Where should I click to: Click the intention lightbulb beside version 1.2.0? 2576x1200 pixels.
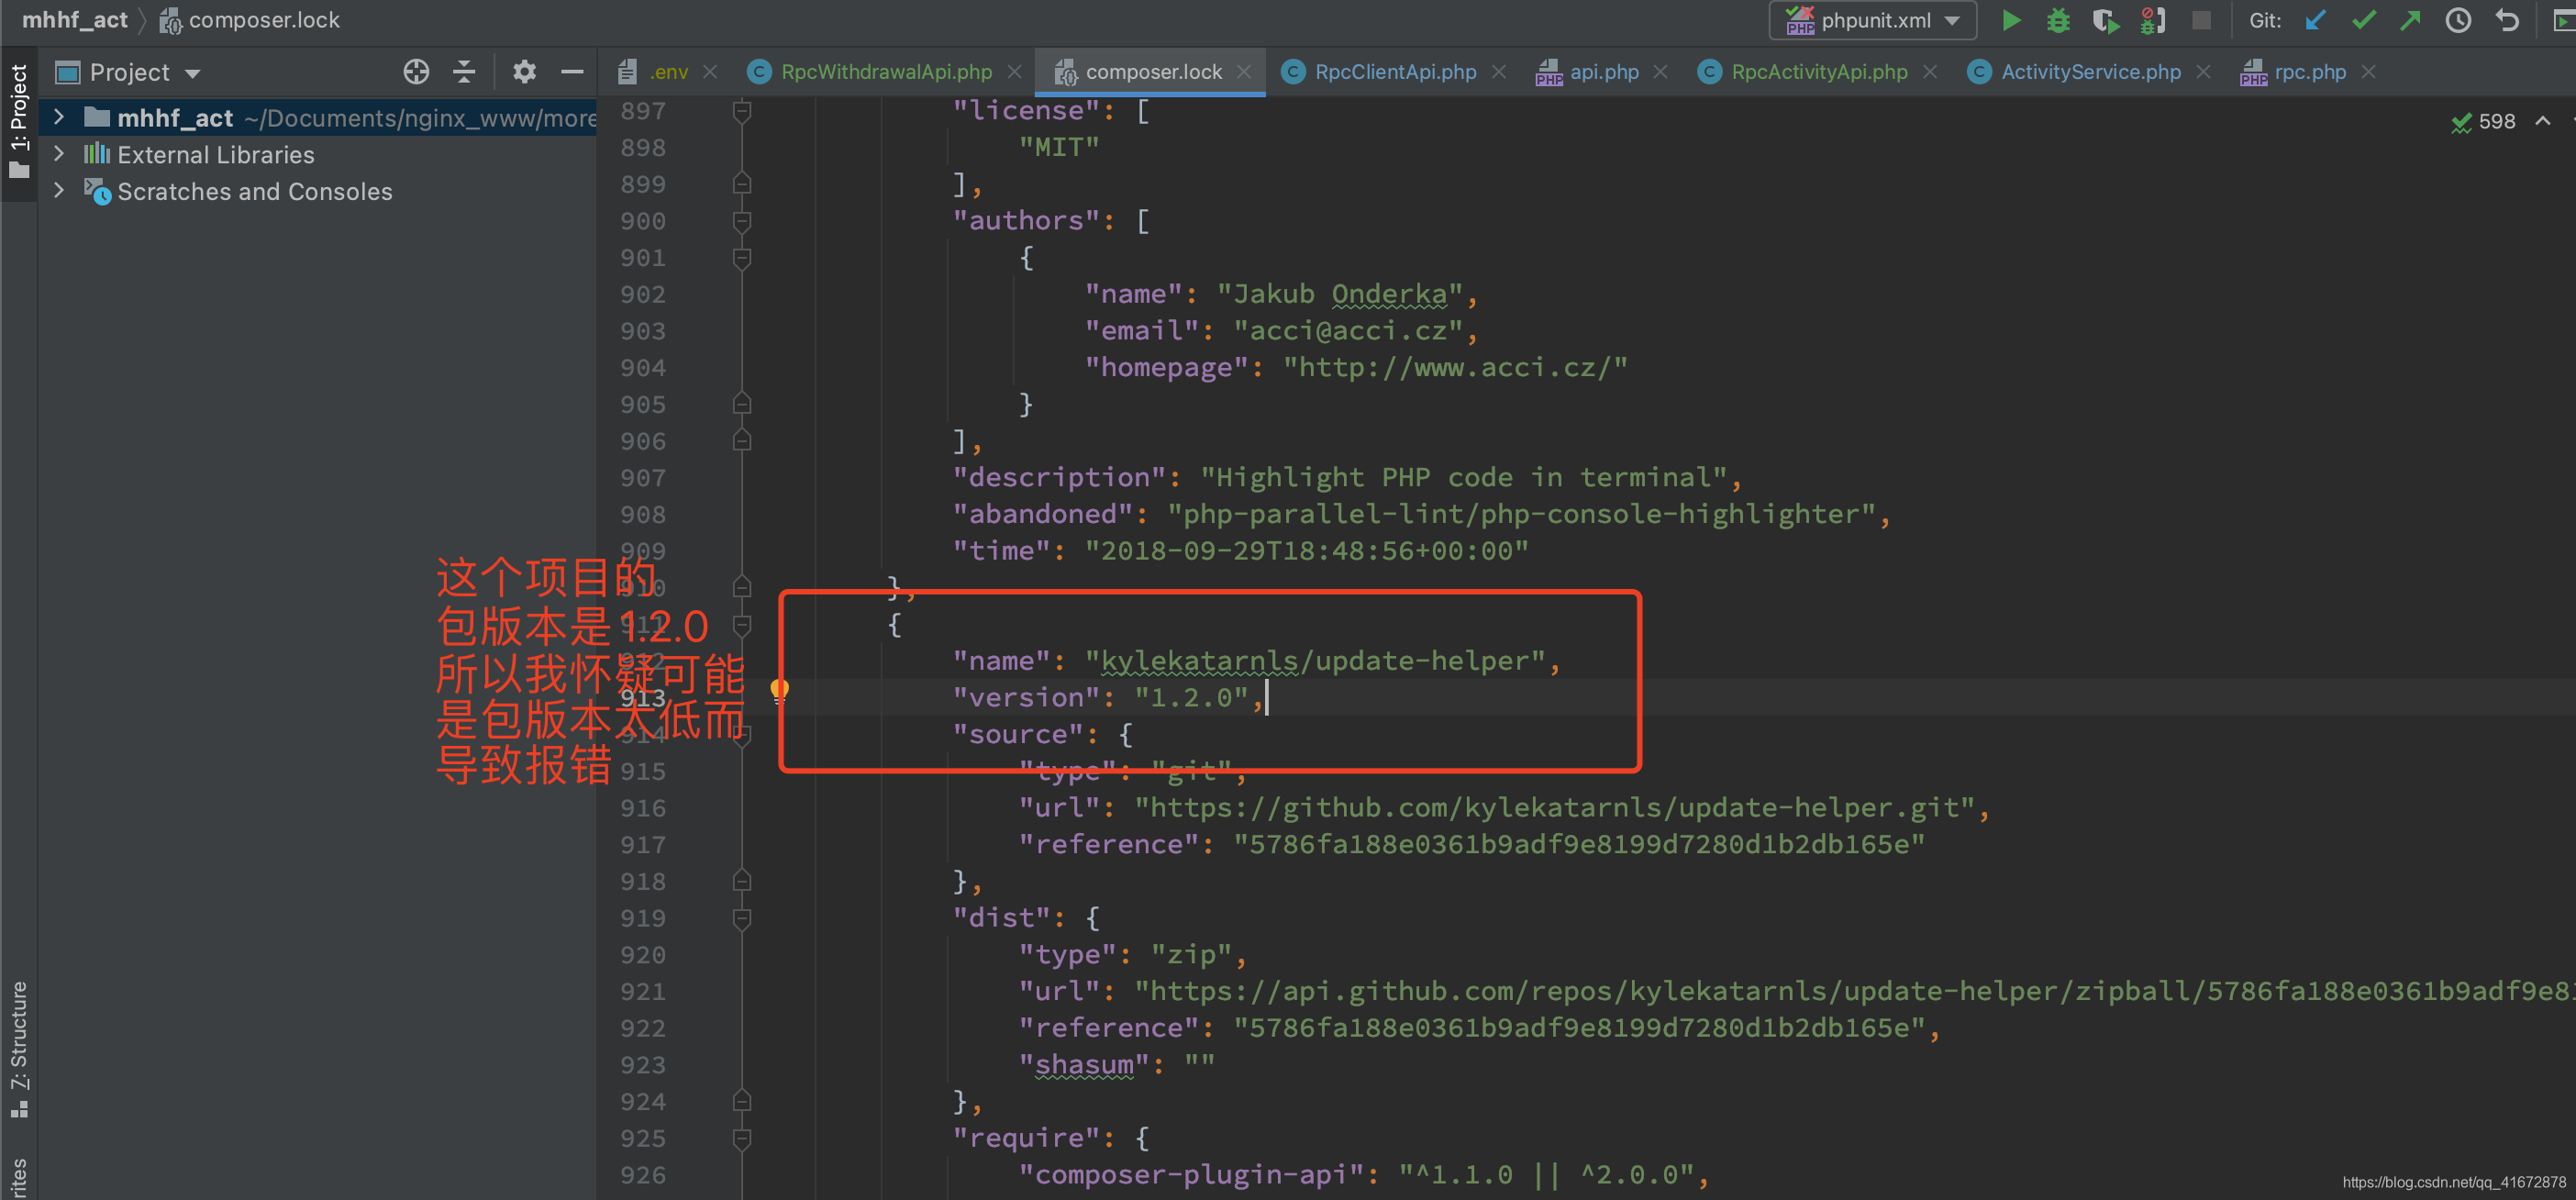pos(779,690)
